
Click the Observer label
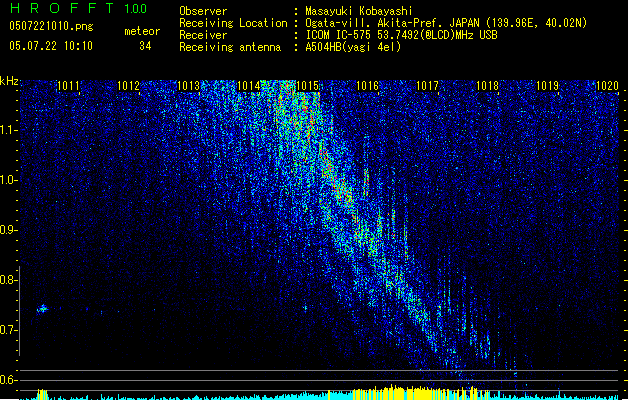click(x=203, y=11)
